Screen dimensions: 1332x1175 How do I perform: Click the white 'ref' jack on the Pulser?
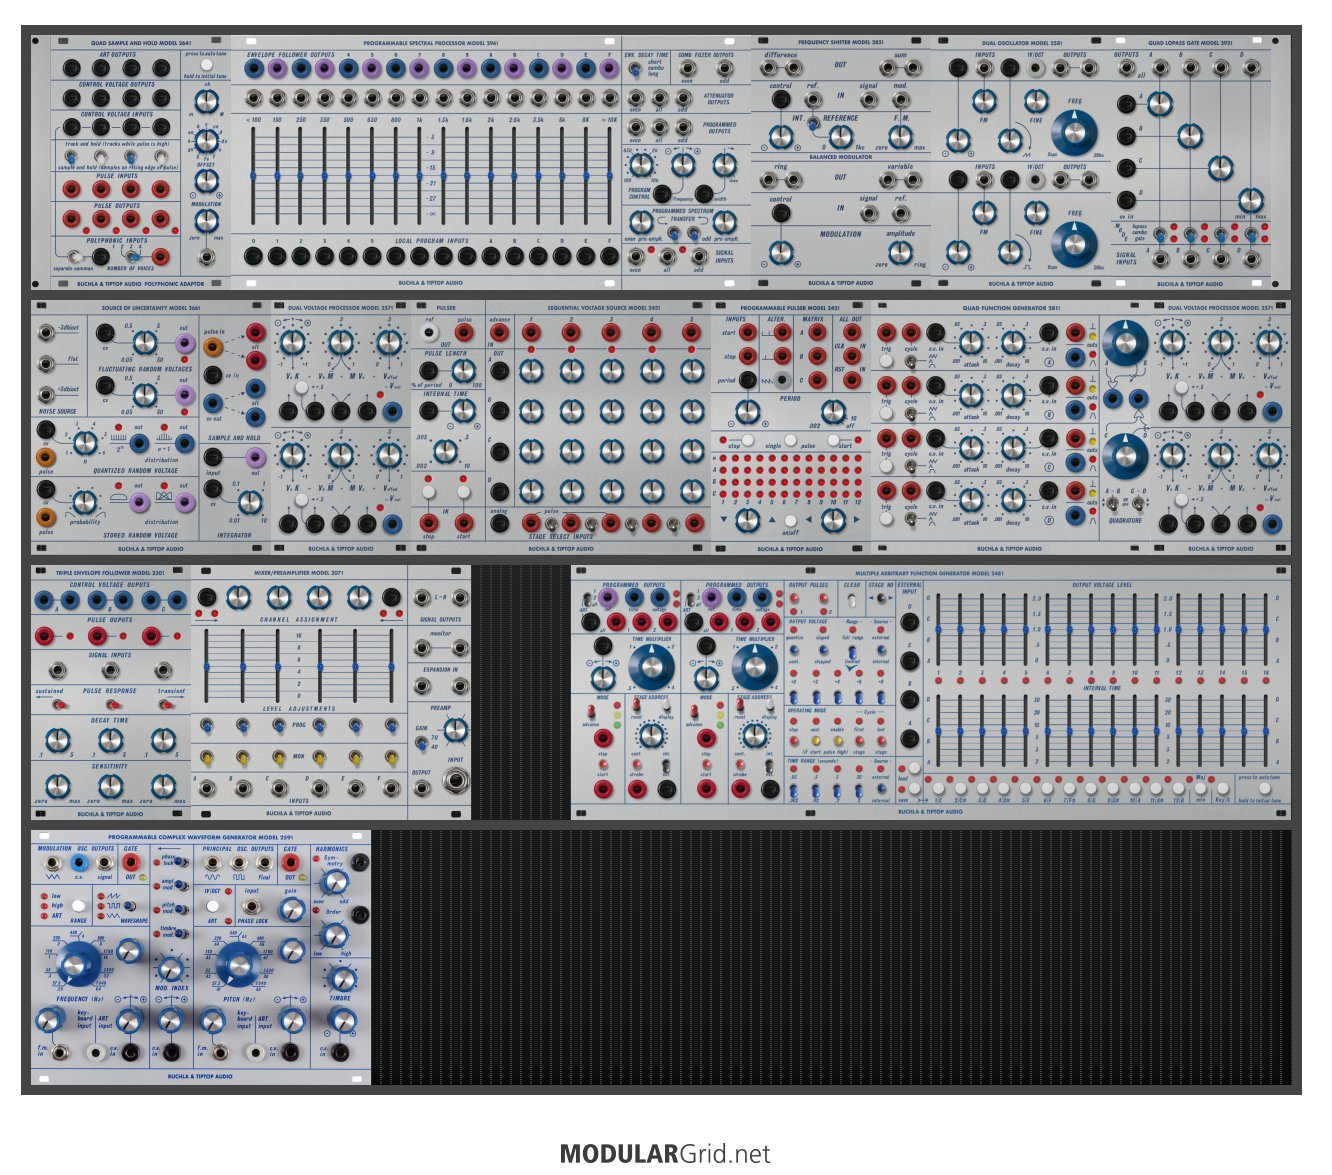[429, 335]
